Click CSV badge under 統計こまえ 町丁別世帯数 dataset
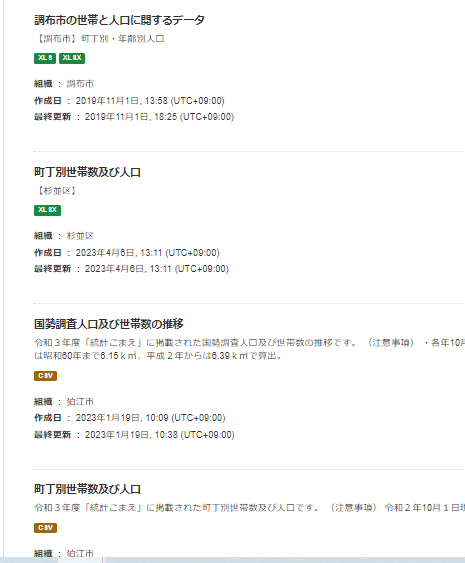Screen dimensions: 465x563 point(46,528)
